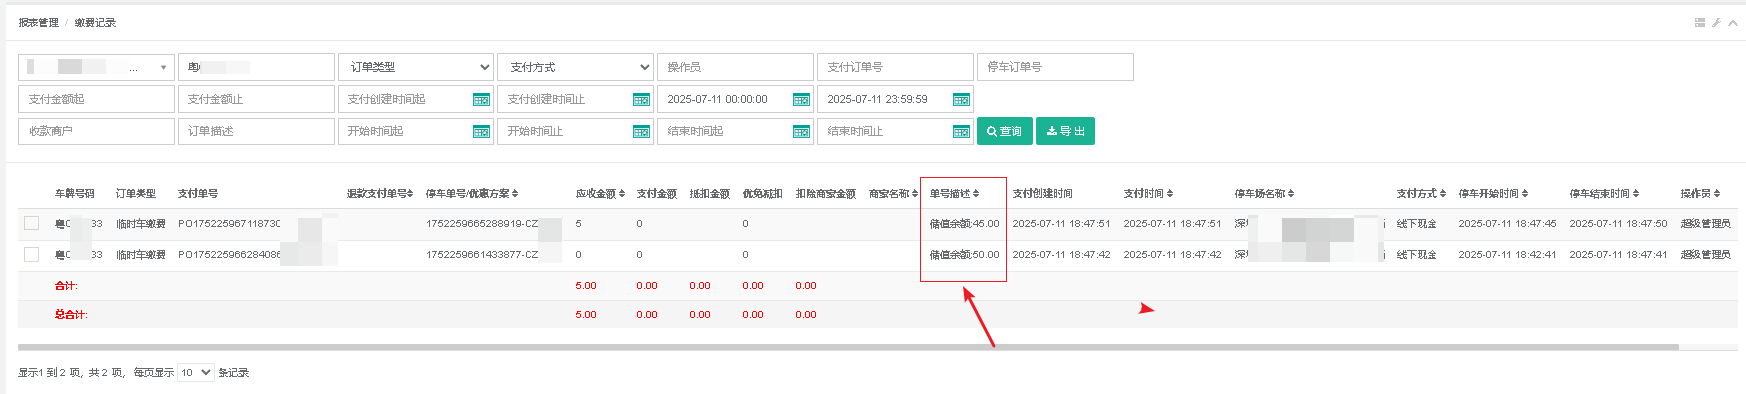Click 支付创建时间 column header
This screenshot has width=1746, height=394.
1042,193
